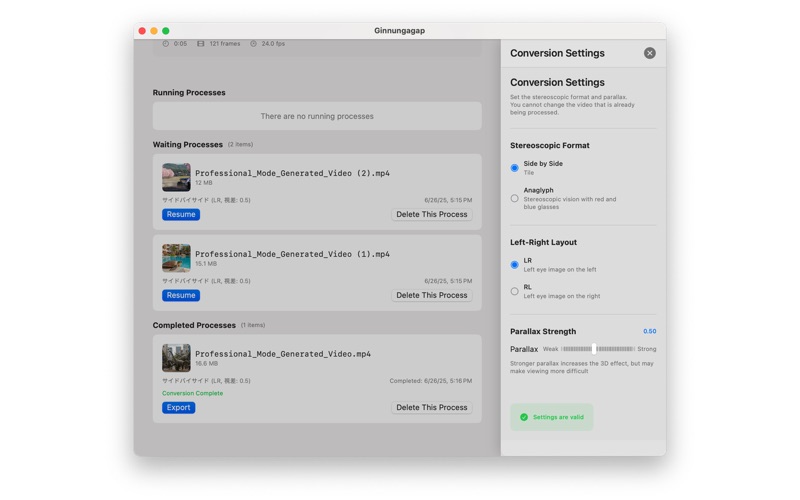Delete the Generated_Video (2).mp4 process

pos(432,214)
